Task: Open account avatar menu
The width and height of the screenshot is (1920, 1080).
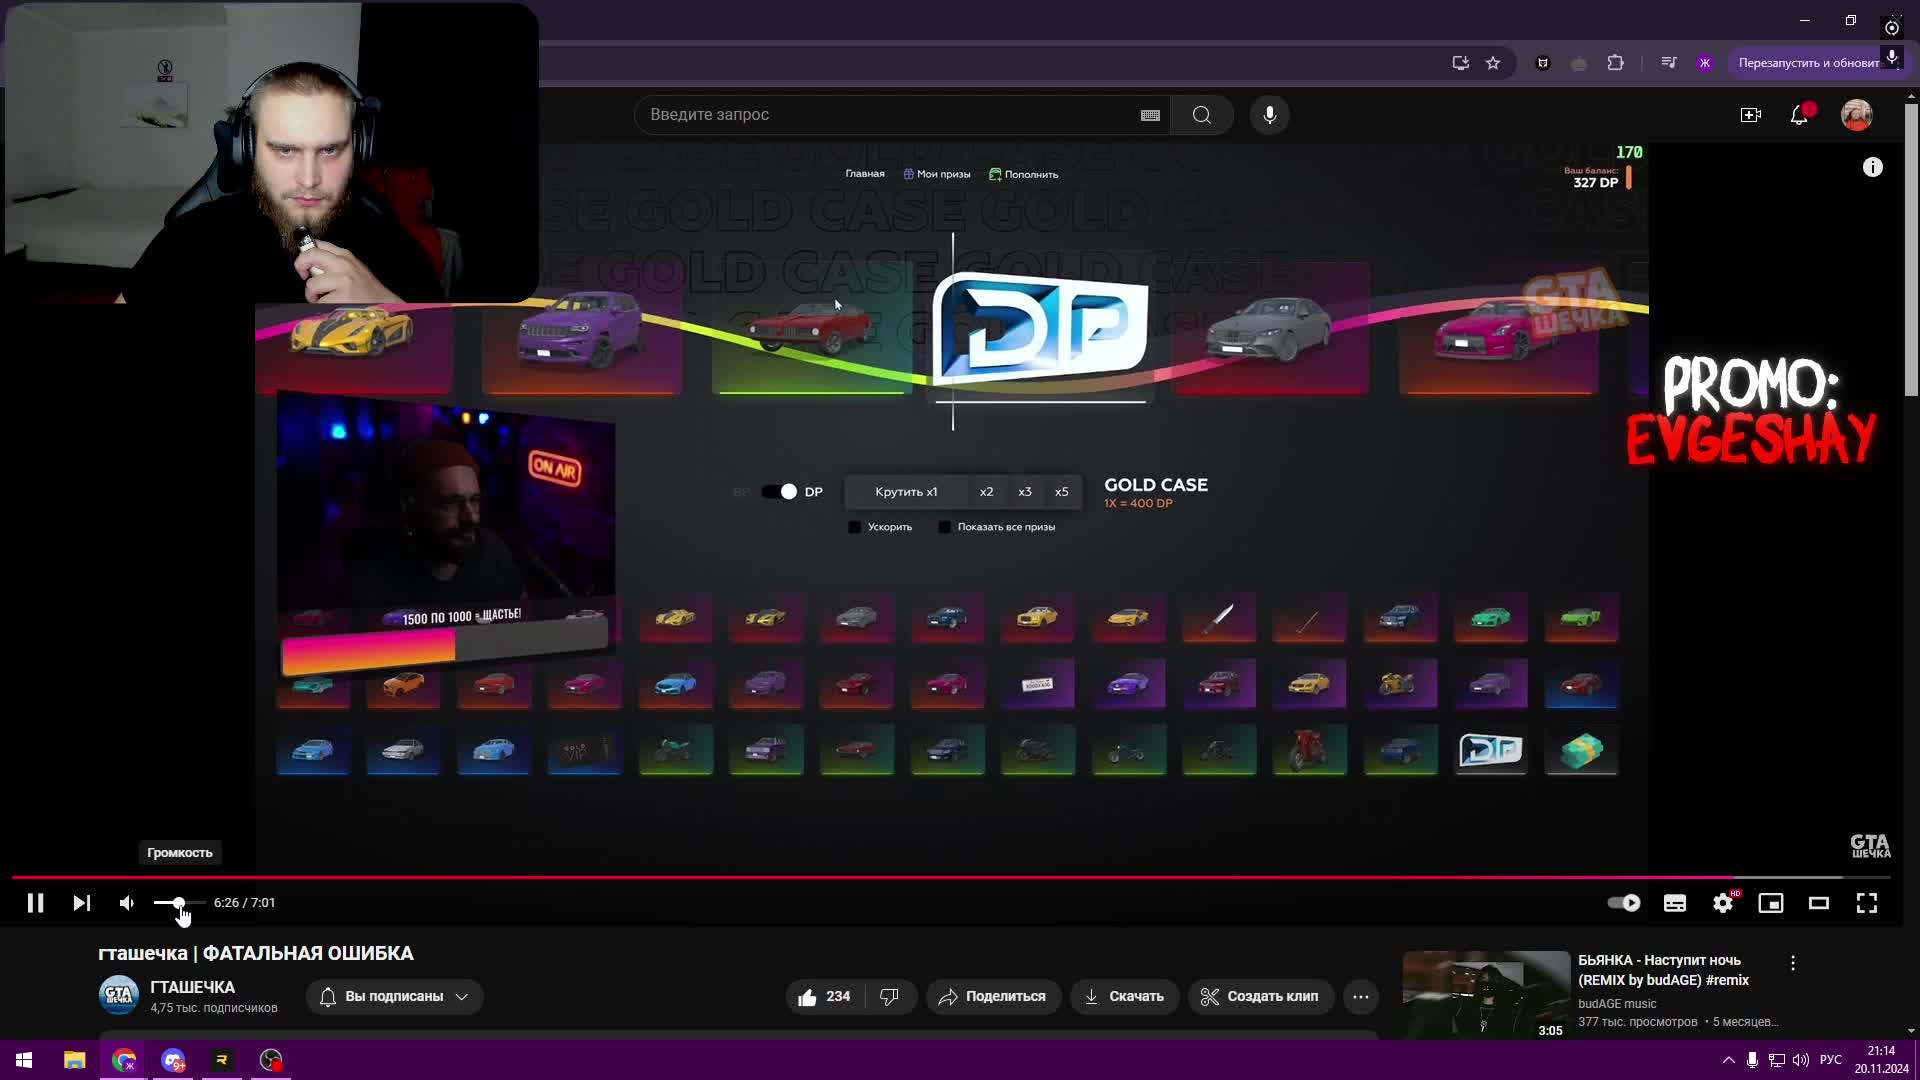Action: tap(1857, 115)
